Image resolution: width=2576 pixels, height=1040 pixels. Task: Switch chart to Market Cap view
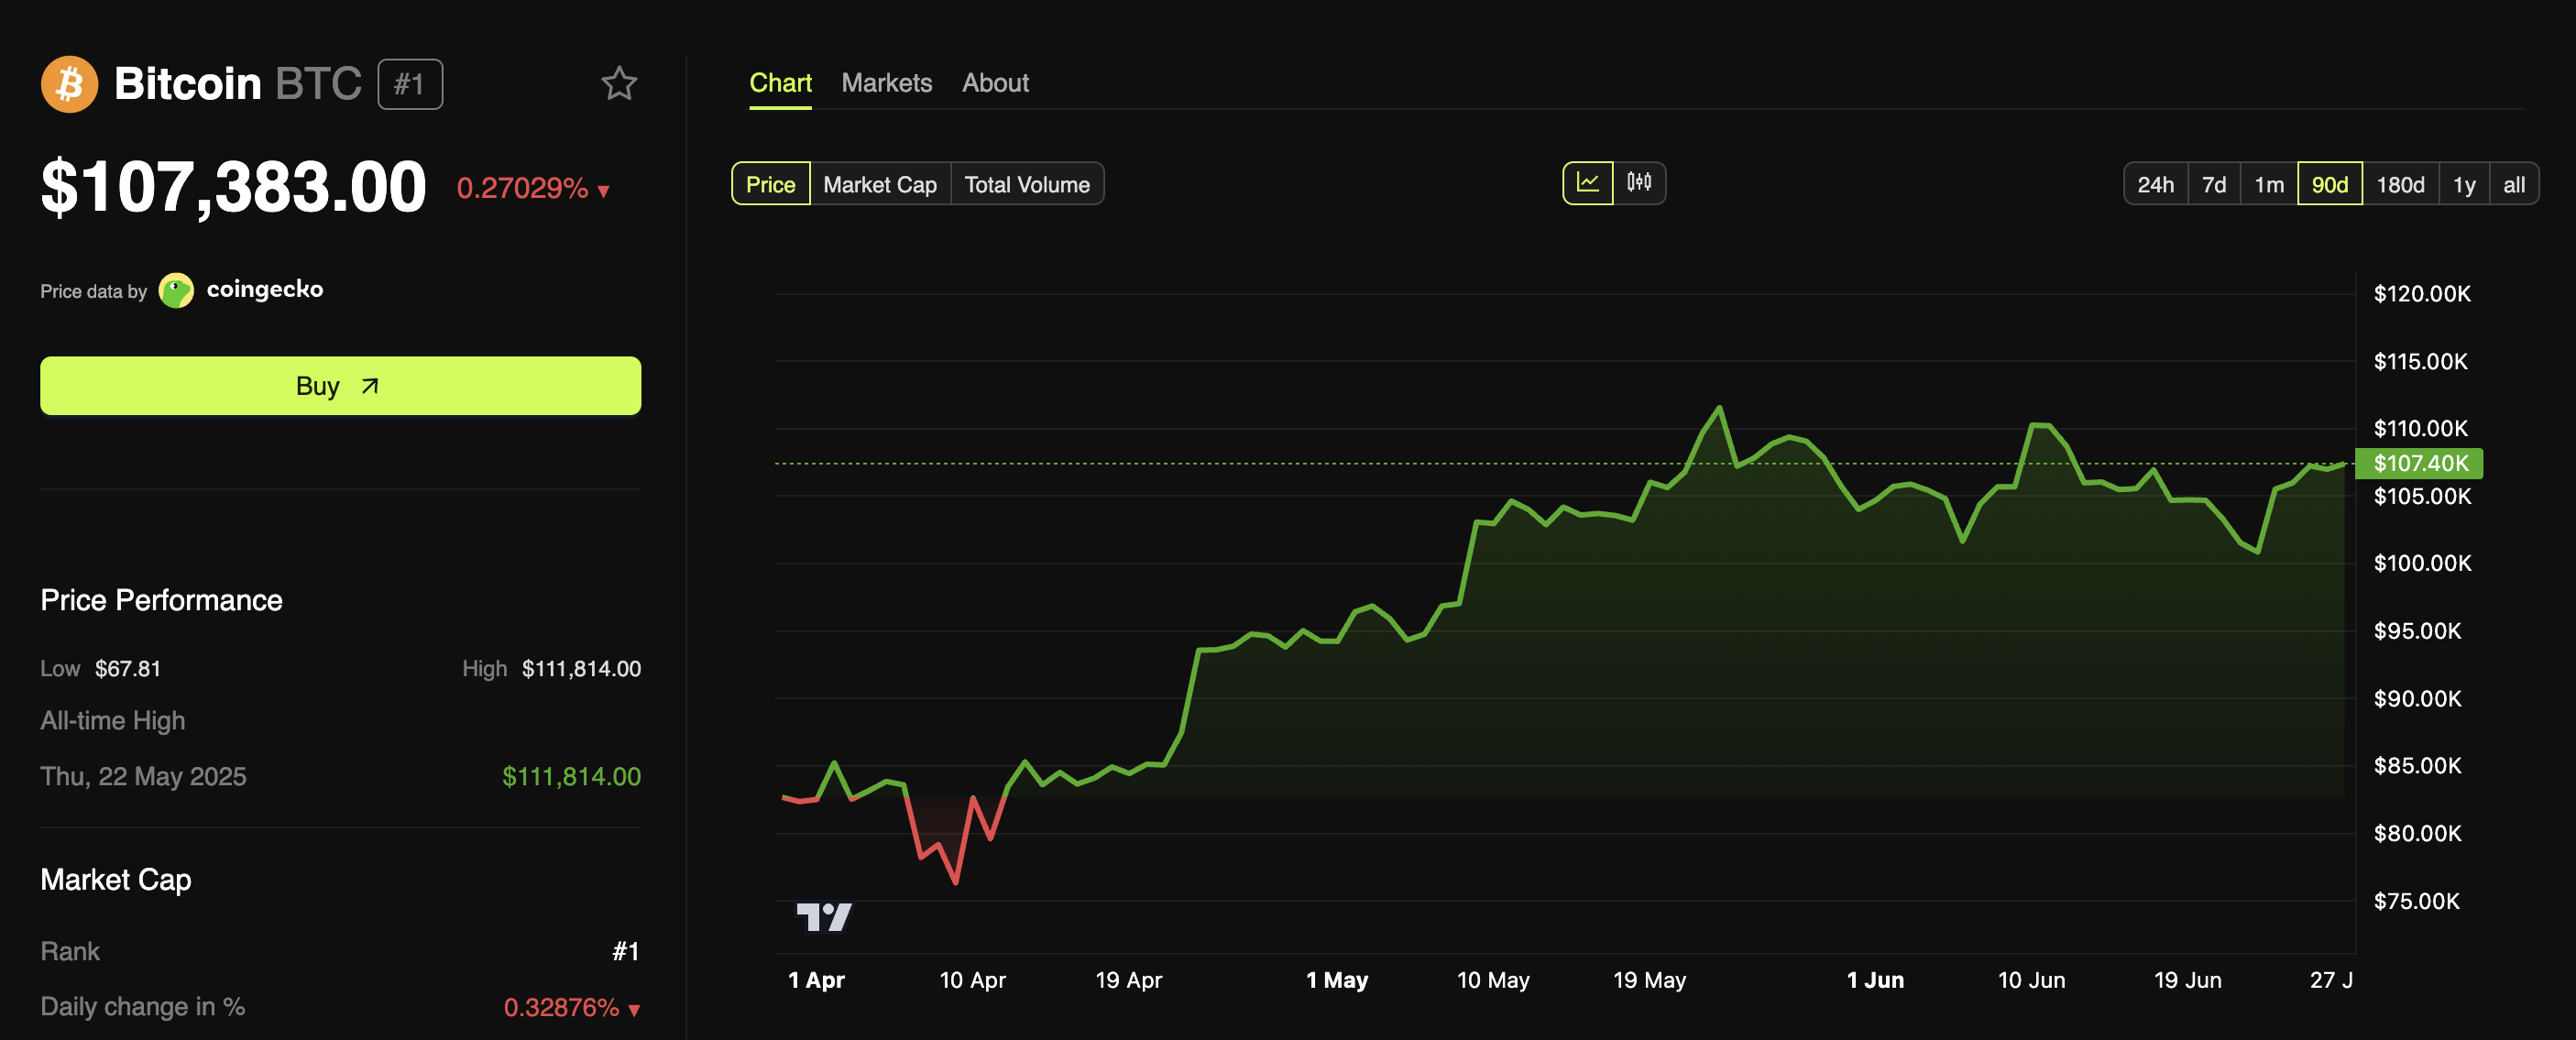(x=879, y=184)
